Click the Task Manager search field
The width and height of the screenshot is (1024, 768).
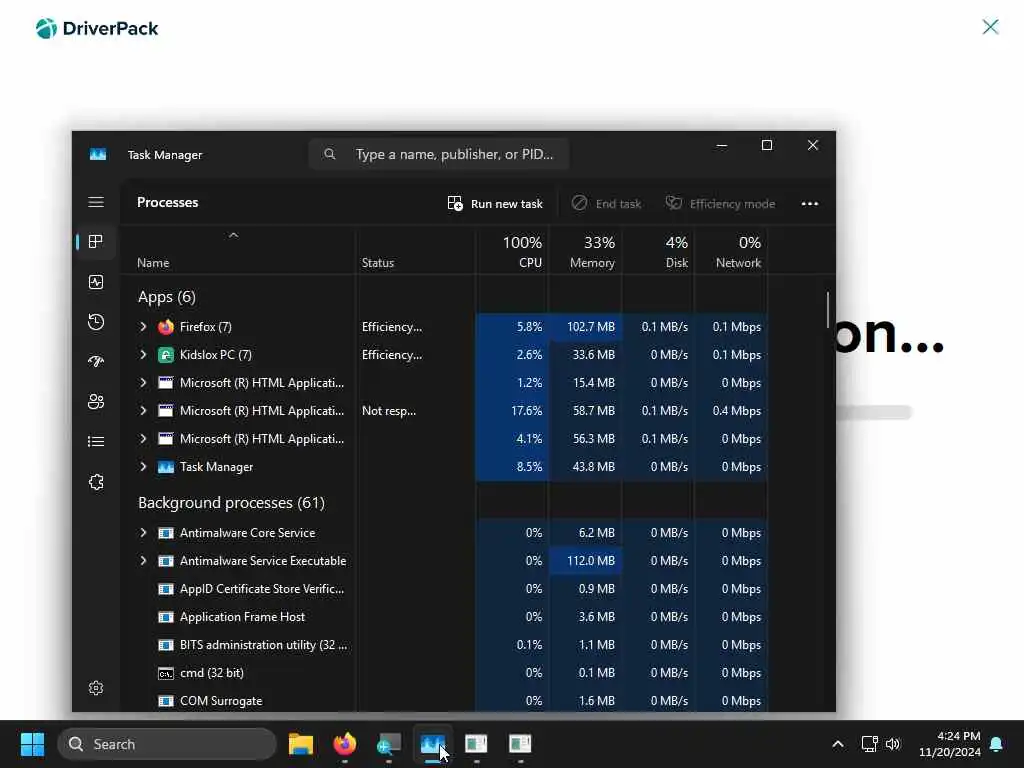click(439, 154)
